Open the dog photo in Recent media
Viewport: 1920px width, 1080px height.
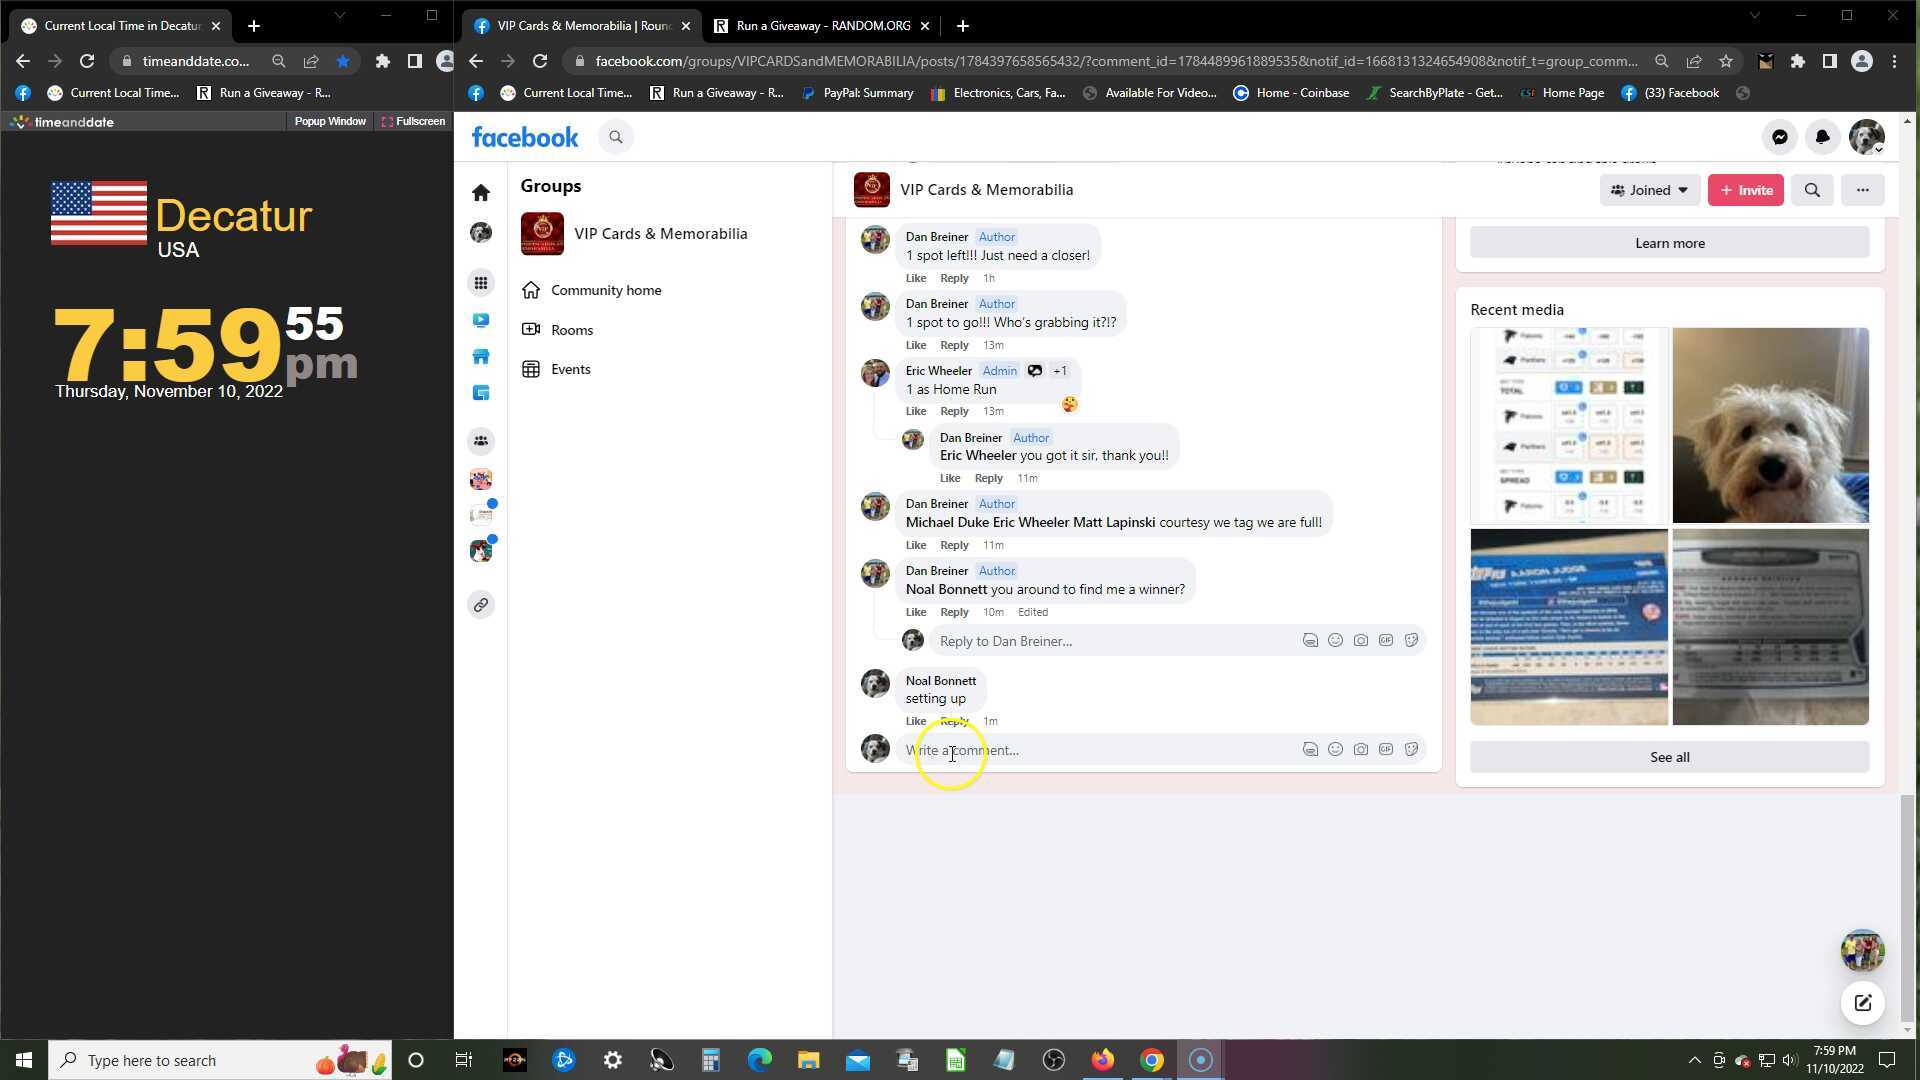pyautogui.click(x=1770, y=425)
